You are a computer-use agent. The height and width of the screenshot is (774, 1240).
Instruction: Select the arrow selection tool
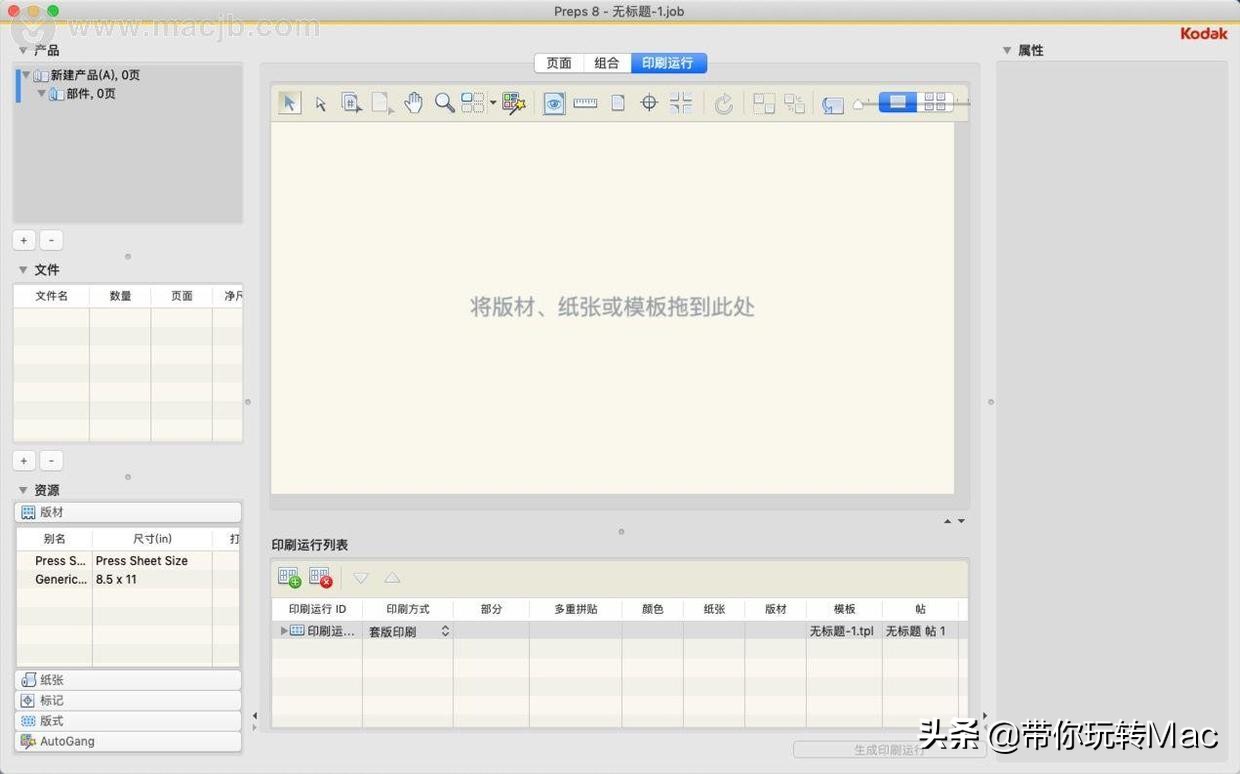coord(289,102)
